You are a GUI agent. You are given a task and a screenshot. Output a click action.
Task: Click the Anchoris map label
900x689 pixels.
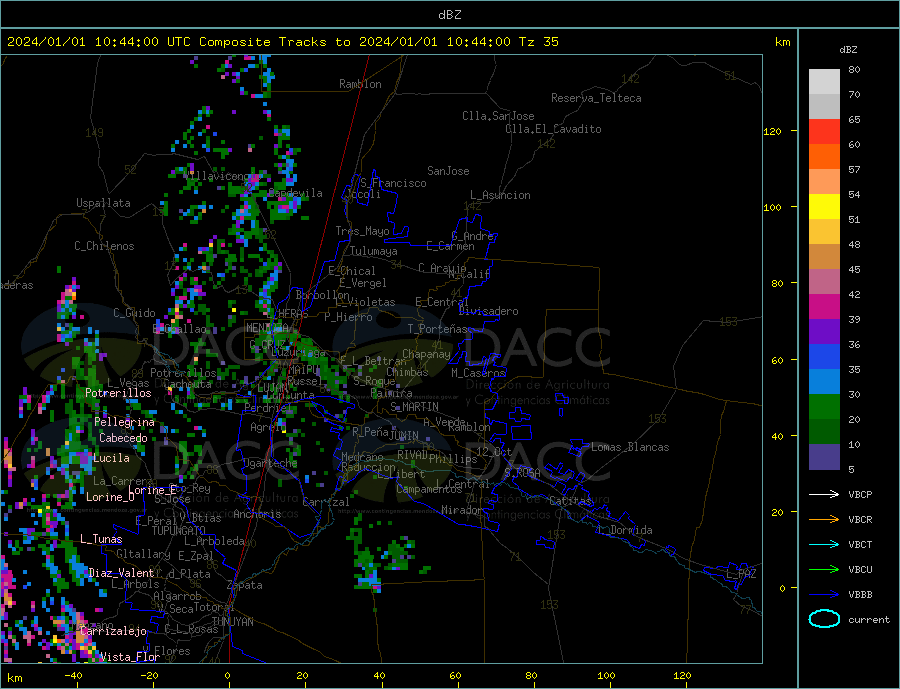pos(257,514)
